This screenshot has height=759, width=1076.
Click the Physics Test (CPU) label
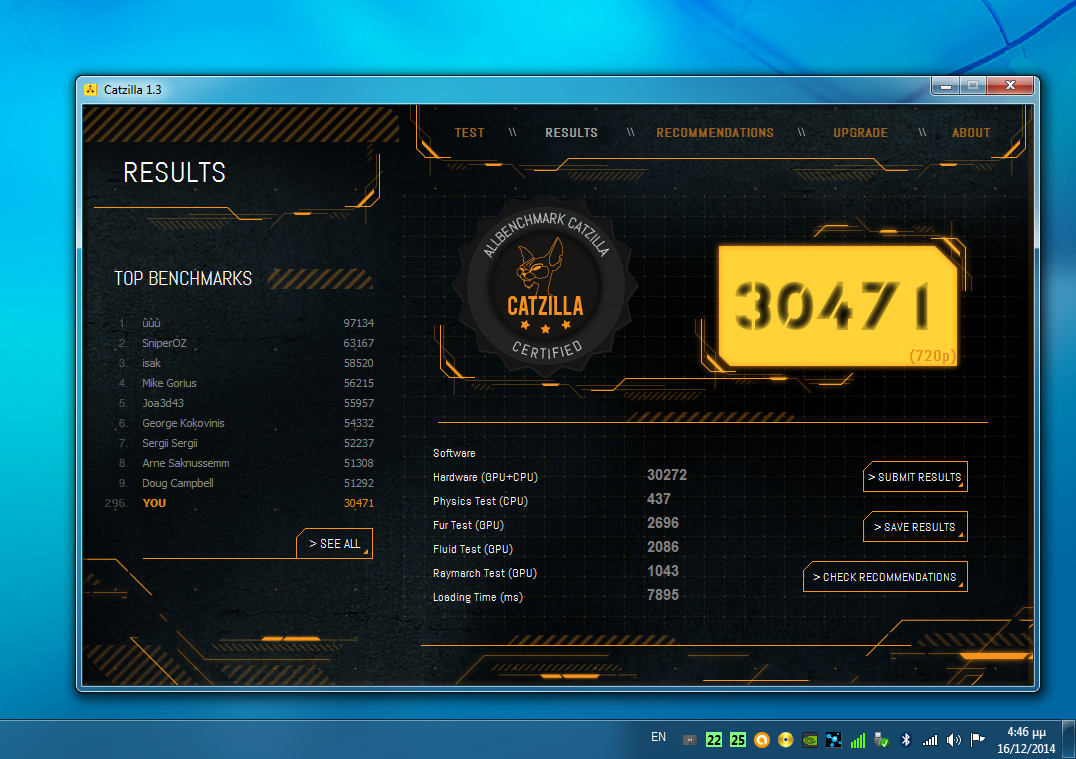coord(480,501)
